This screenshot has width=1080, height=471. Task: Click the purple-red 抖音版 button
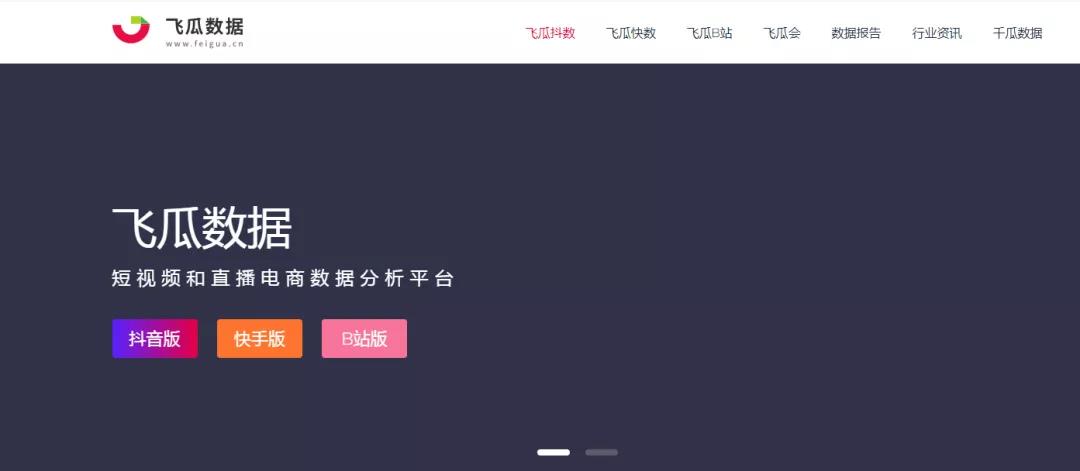pos(155,338)
